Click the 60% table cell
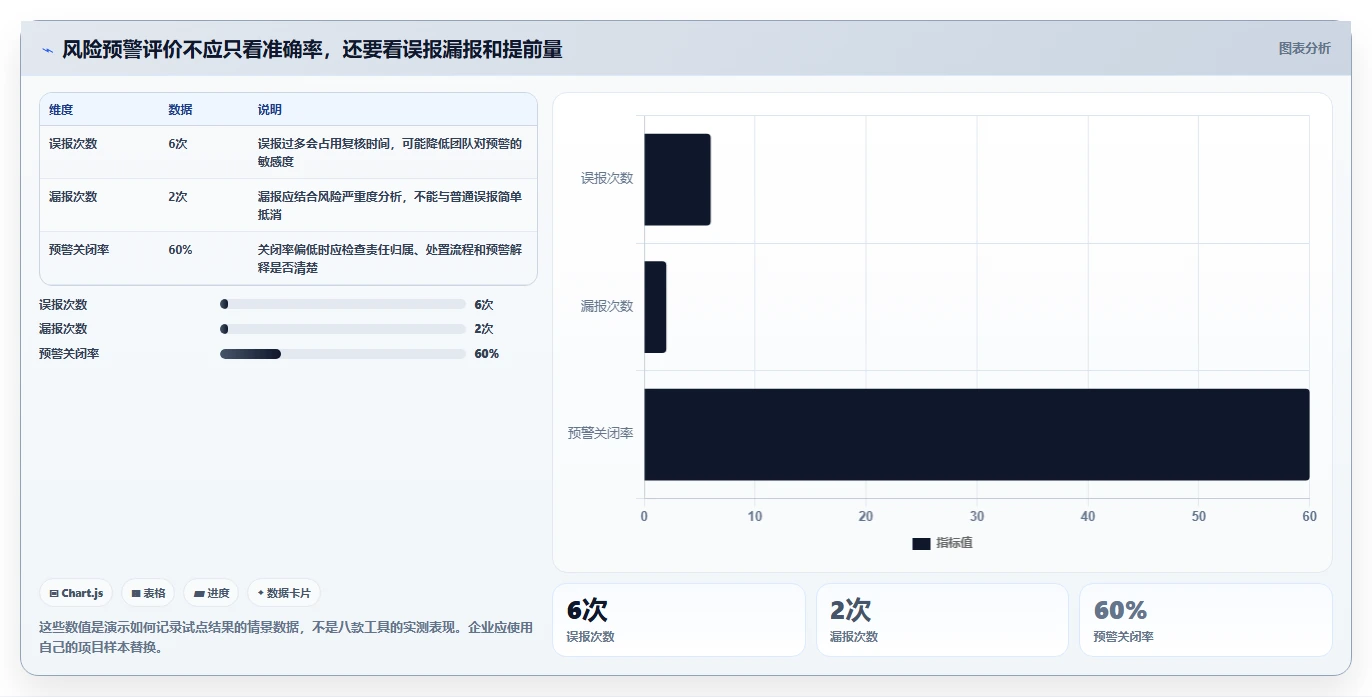The height and width of the screenshot is (697, 1372). [x=180, y=250]
